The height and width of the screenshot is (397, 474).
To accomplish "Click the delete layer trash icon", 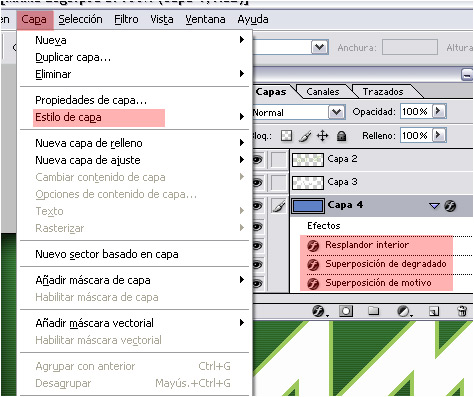I will (x=462, y=311).
